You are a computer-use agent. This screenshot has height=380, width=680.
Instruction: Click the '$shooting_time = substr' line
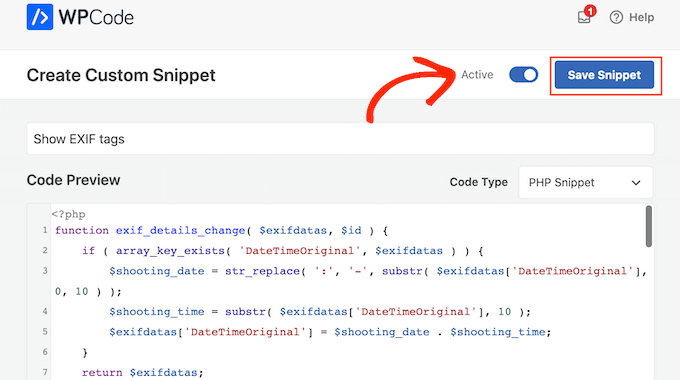[320, 312]
